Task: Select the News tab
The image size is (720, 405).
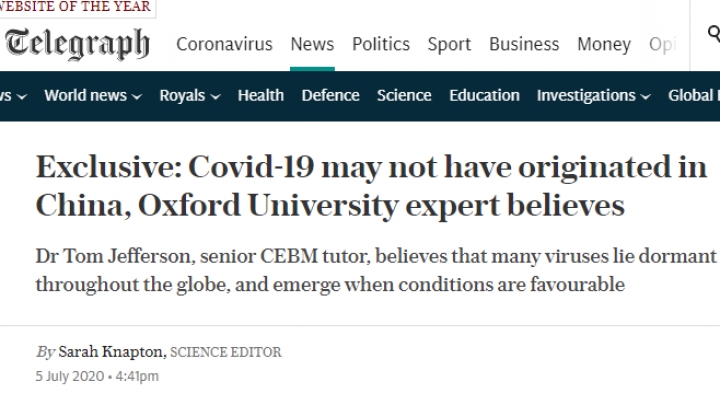Action: click(312, 44)
